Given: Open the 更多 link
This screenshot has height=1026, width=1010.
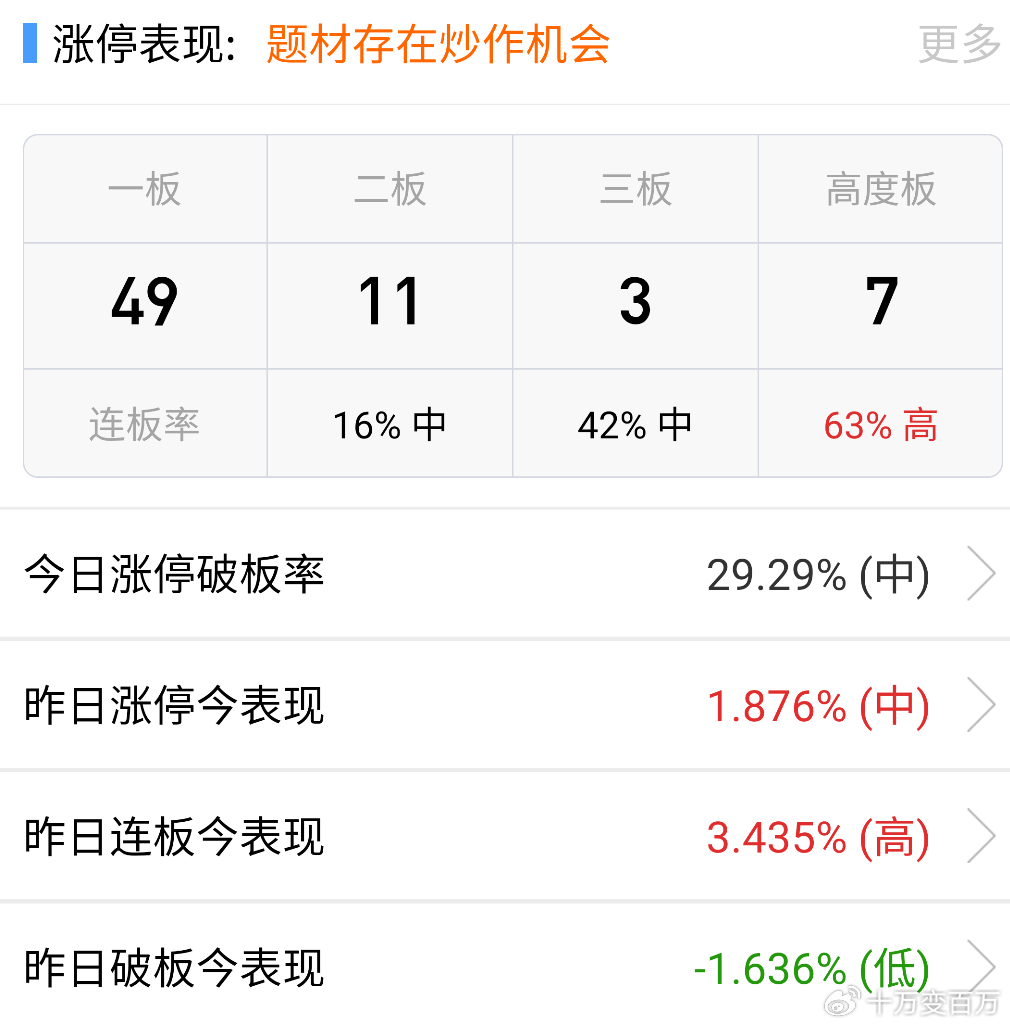Looking at the screenshot, I should click(959, 45).
